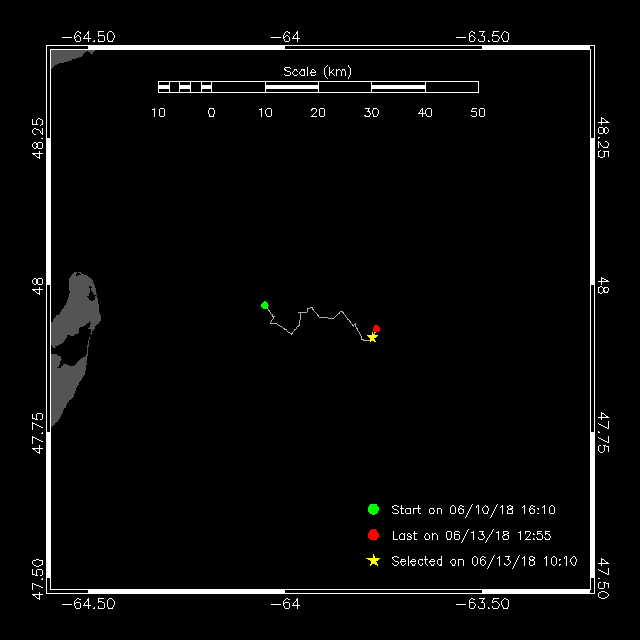Screen dimensions: 640x640
Task: Click the yellow star in the legend
Action: point(373,560)
